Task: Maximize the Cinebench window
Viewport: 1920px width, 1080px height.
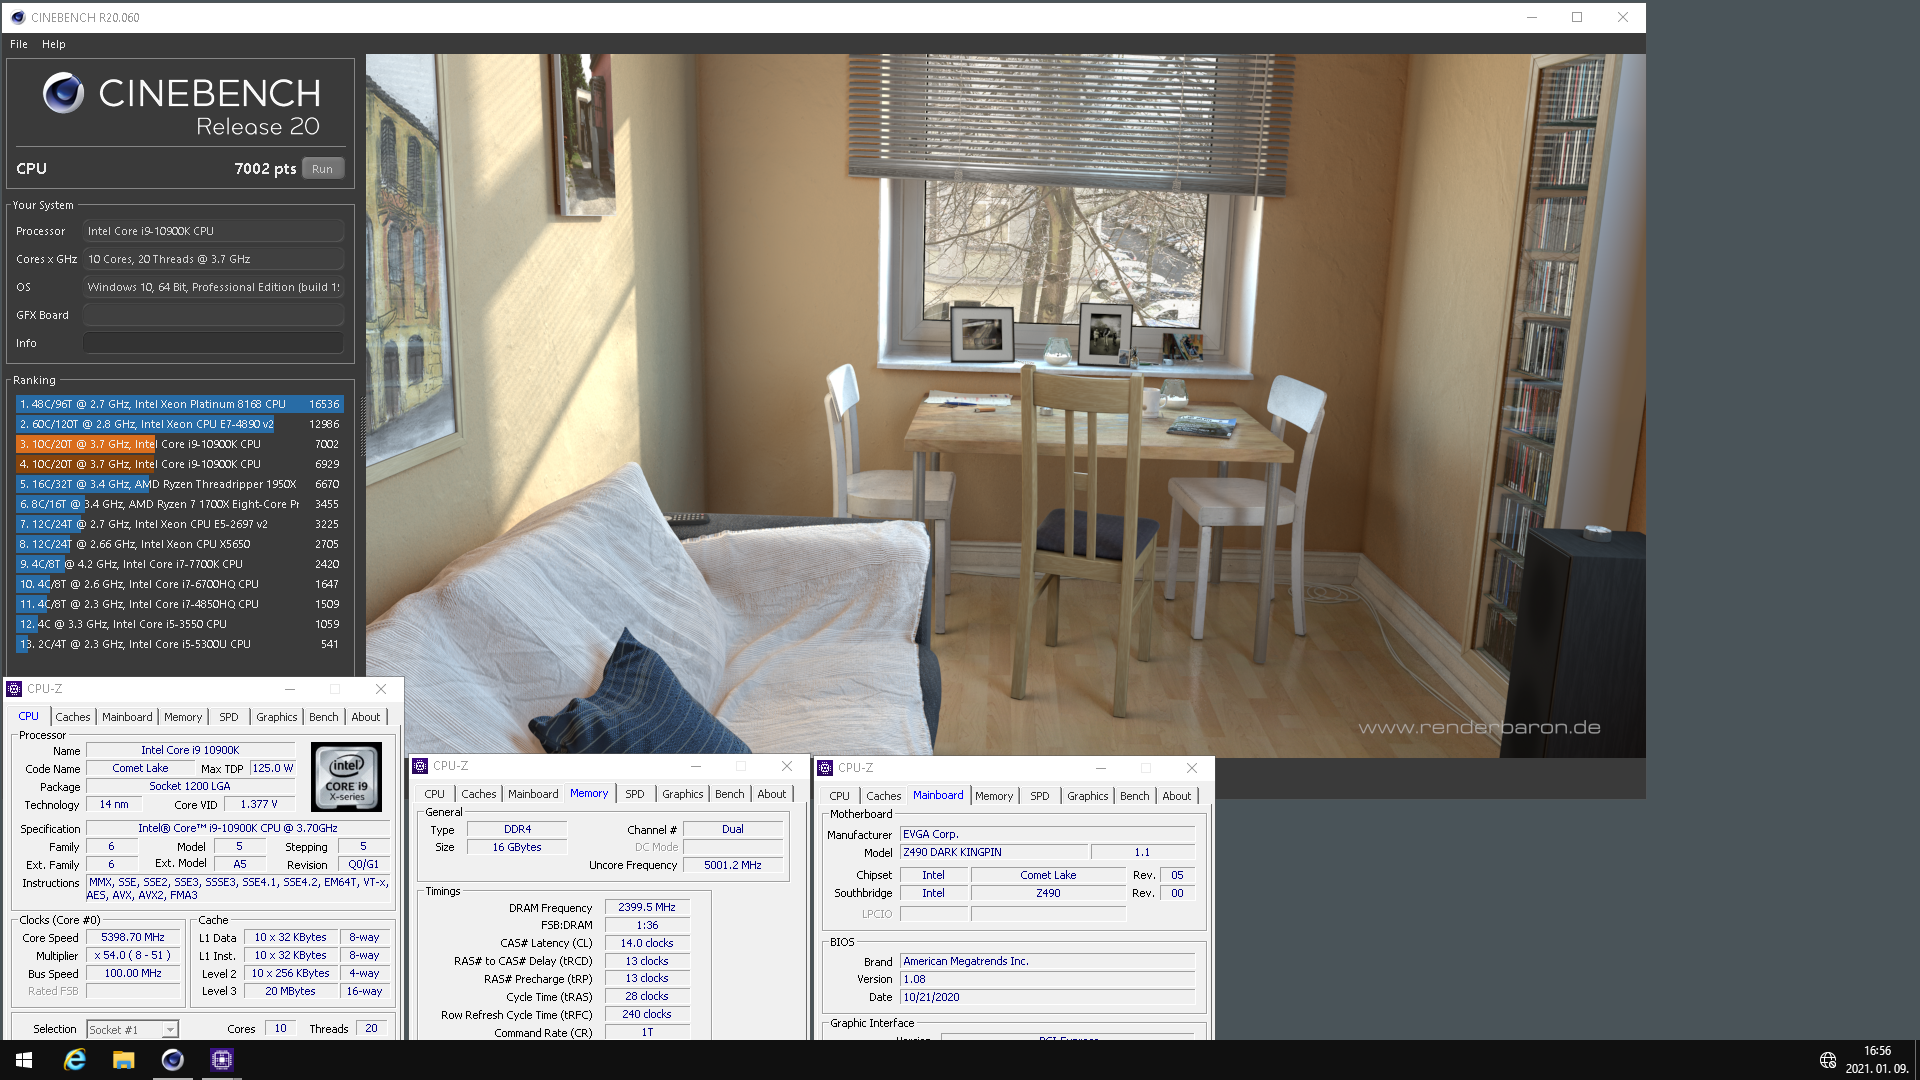Action: coord(1577,17)
